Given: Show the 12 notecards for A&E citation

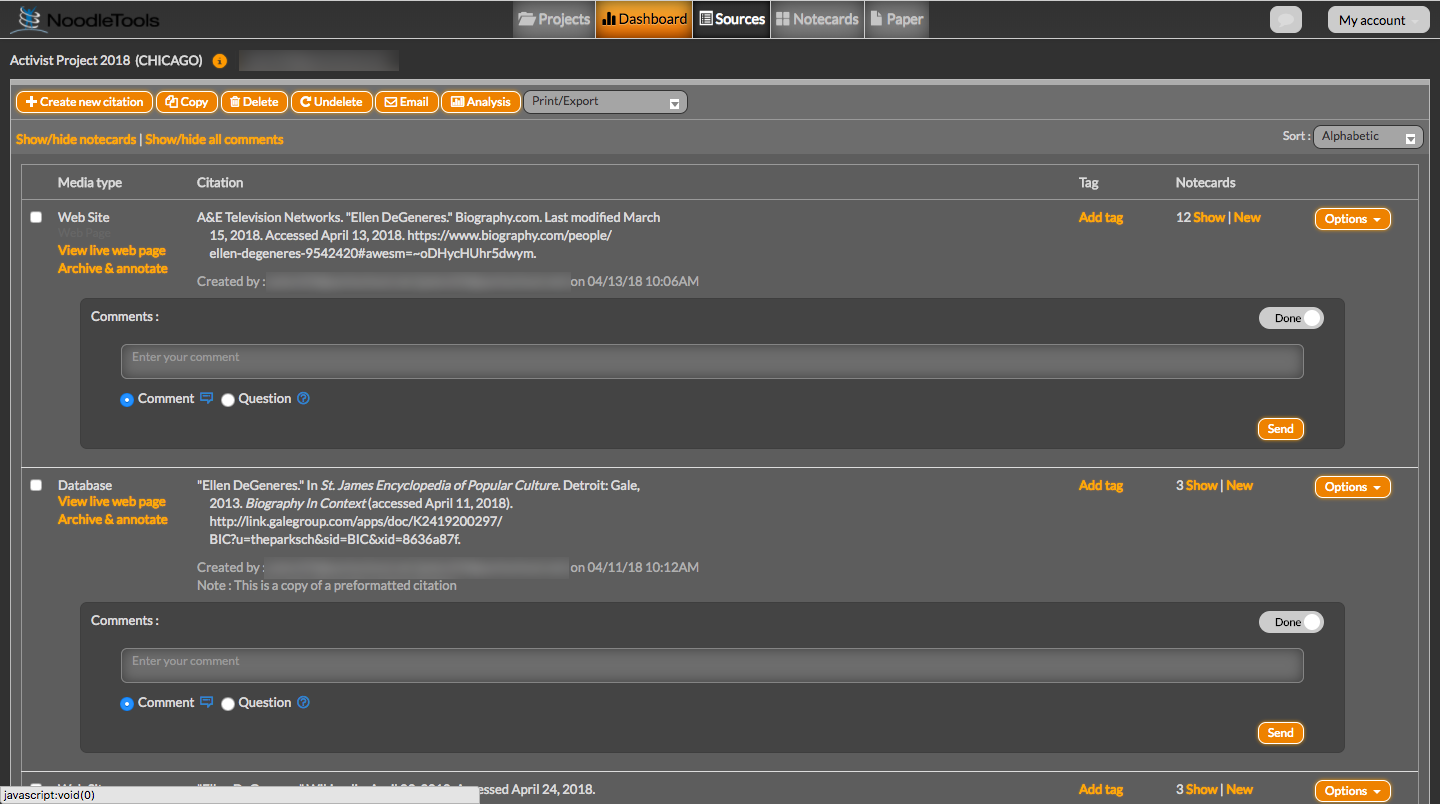Looking at the screenshot, I should tap(1209, 217).
